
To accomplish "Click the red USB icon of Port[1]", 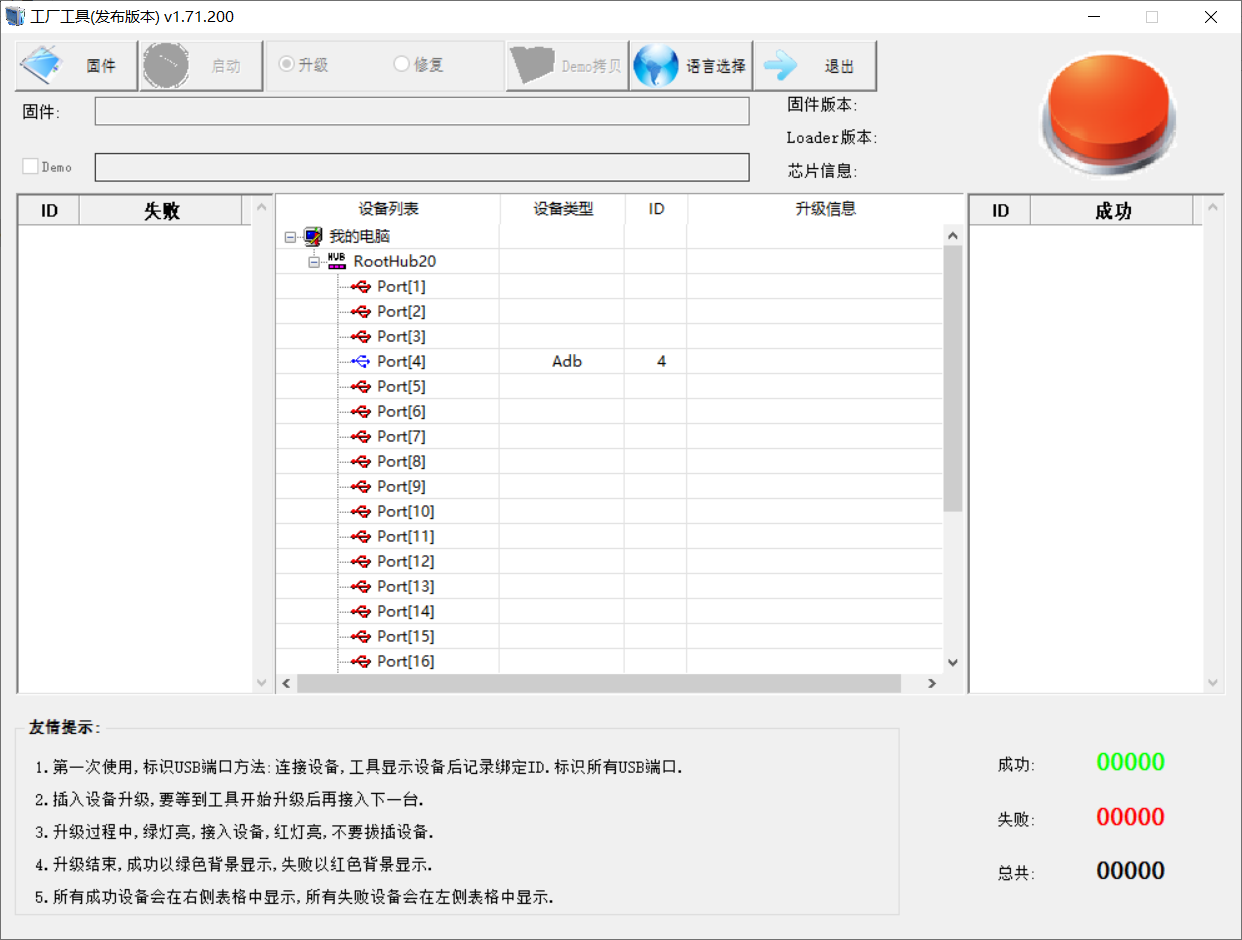I will click(361, 286).
